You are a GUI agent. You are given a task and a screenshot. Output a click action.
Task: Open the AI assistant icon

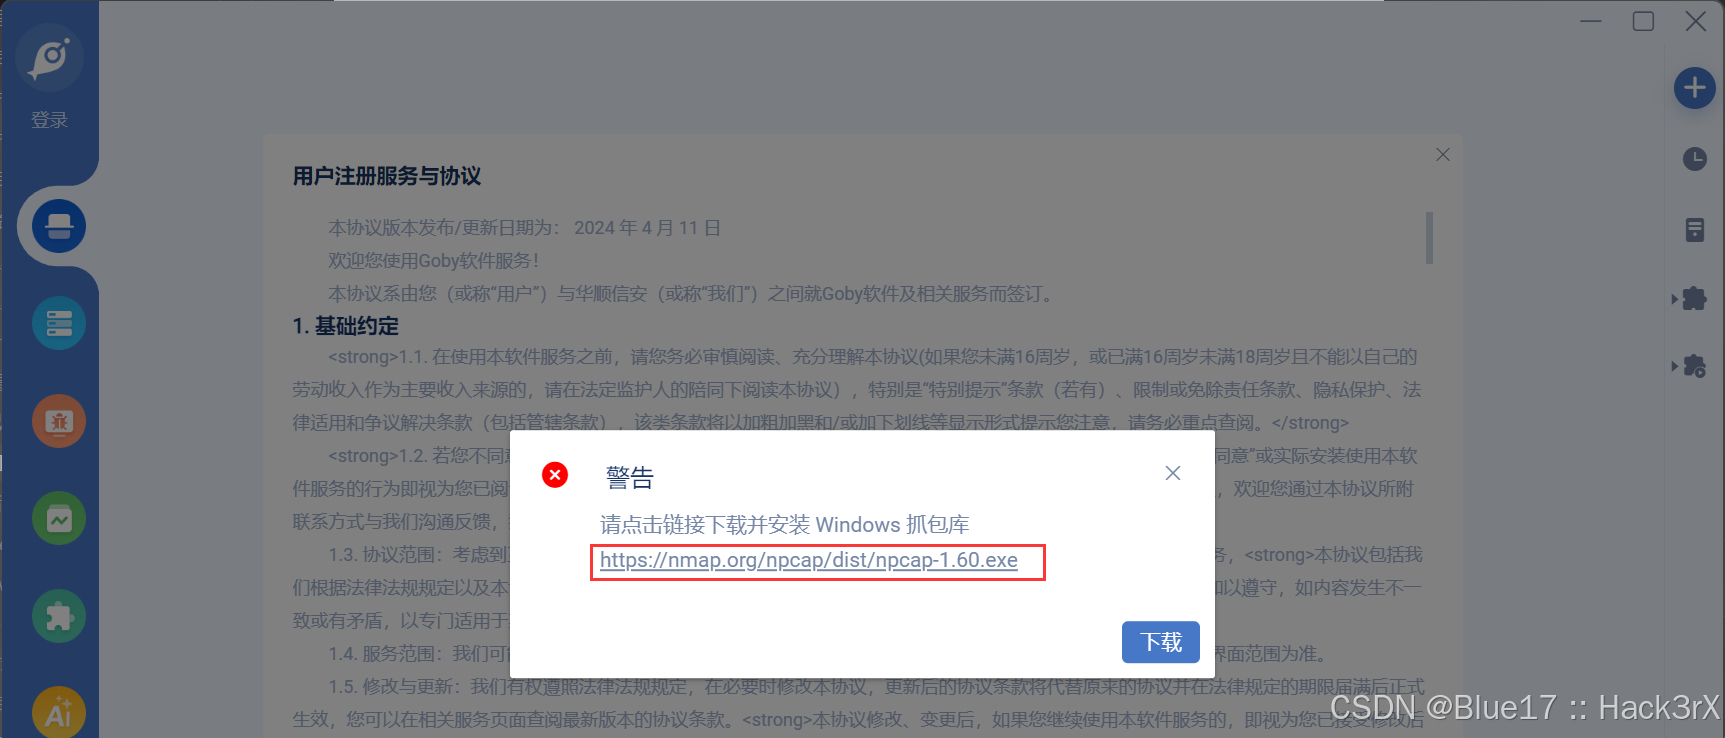click(x=59, y=712)
